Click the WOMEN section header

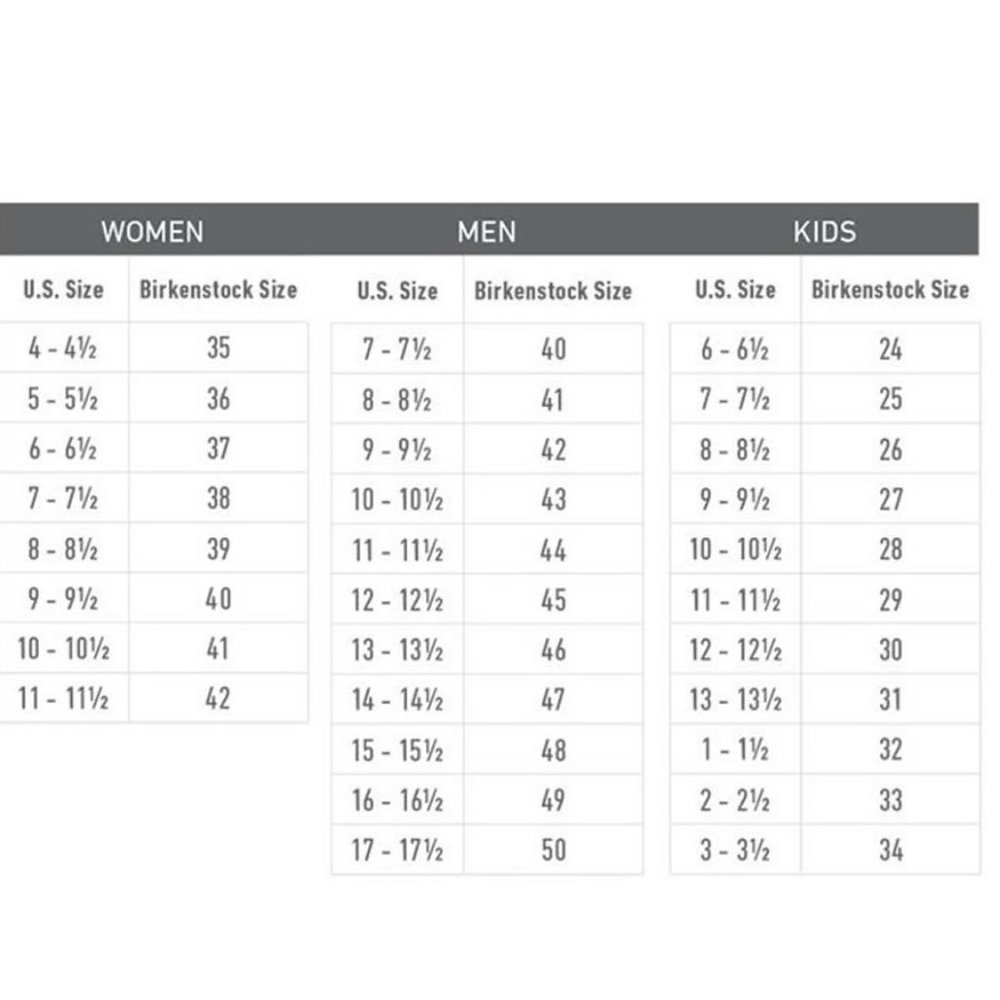click(x=152, y=232)
